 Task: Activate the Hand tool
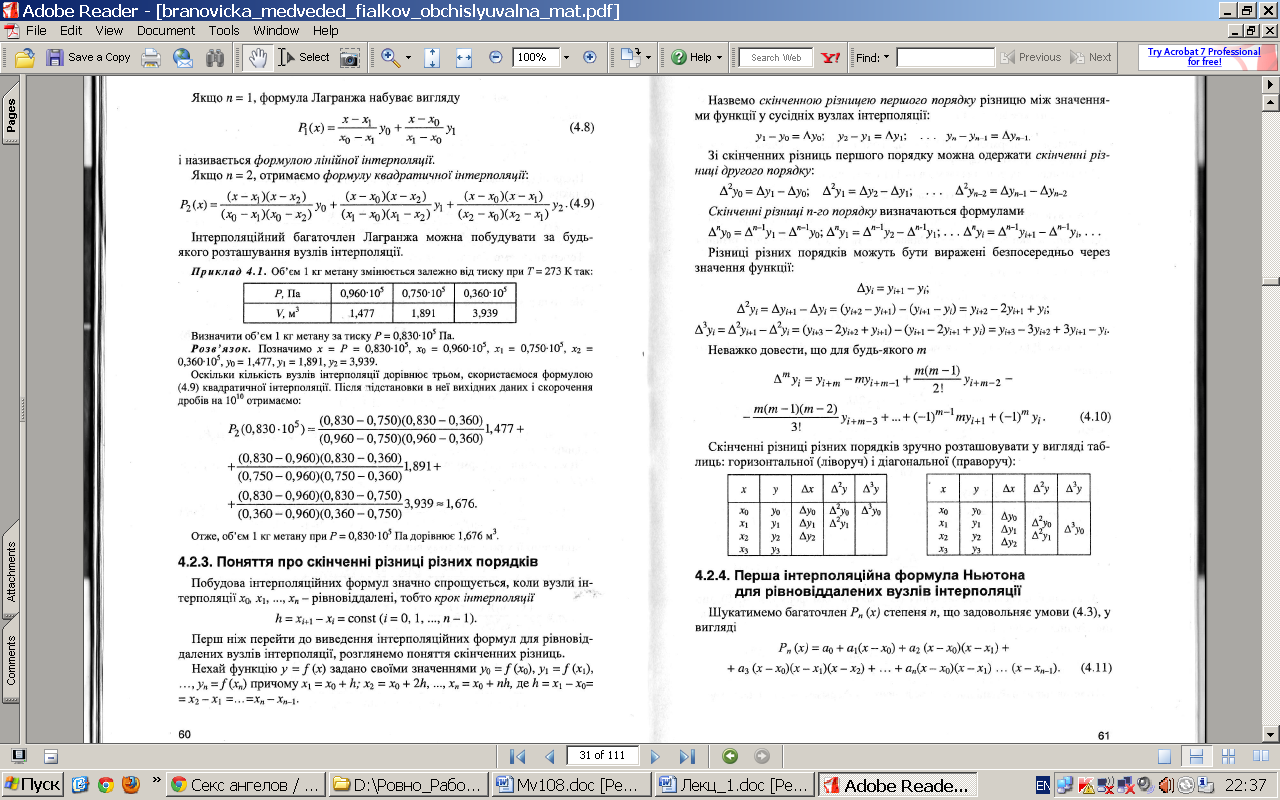tap(256, 57)
